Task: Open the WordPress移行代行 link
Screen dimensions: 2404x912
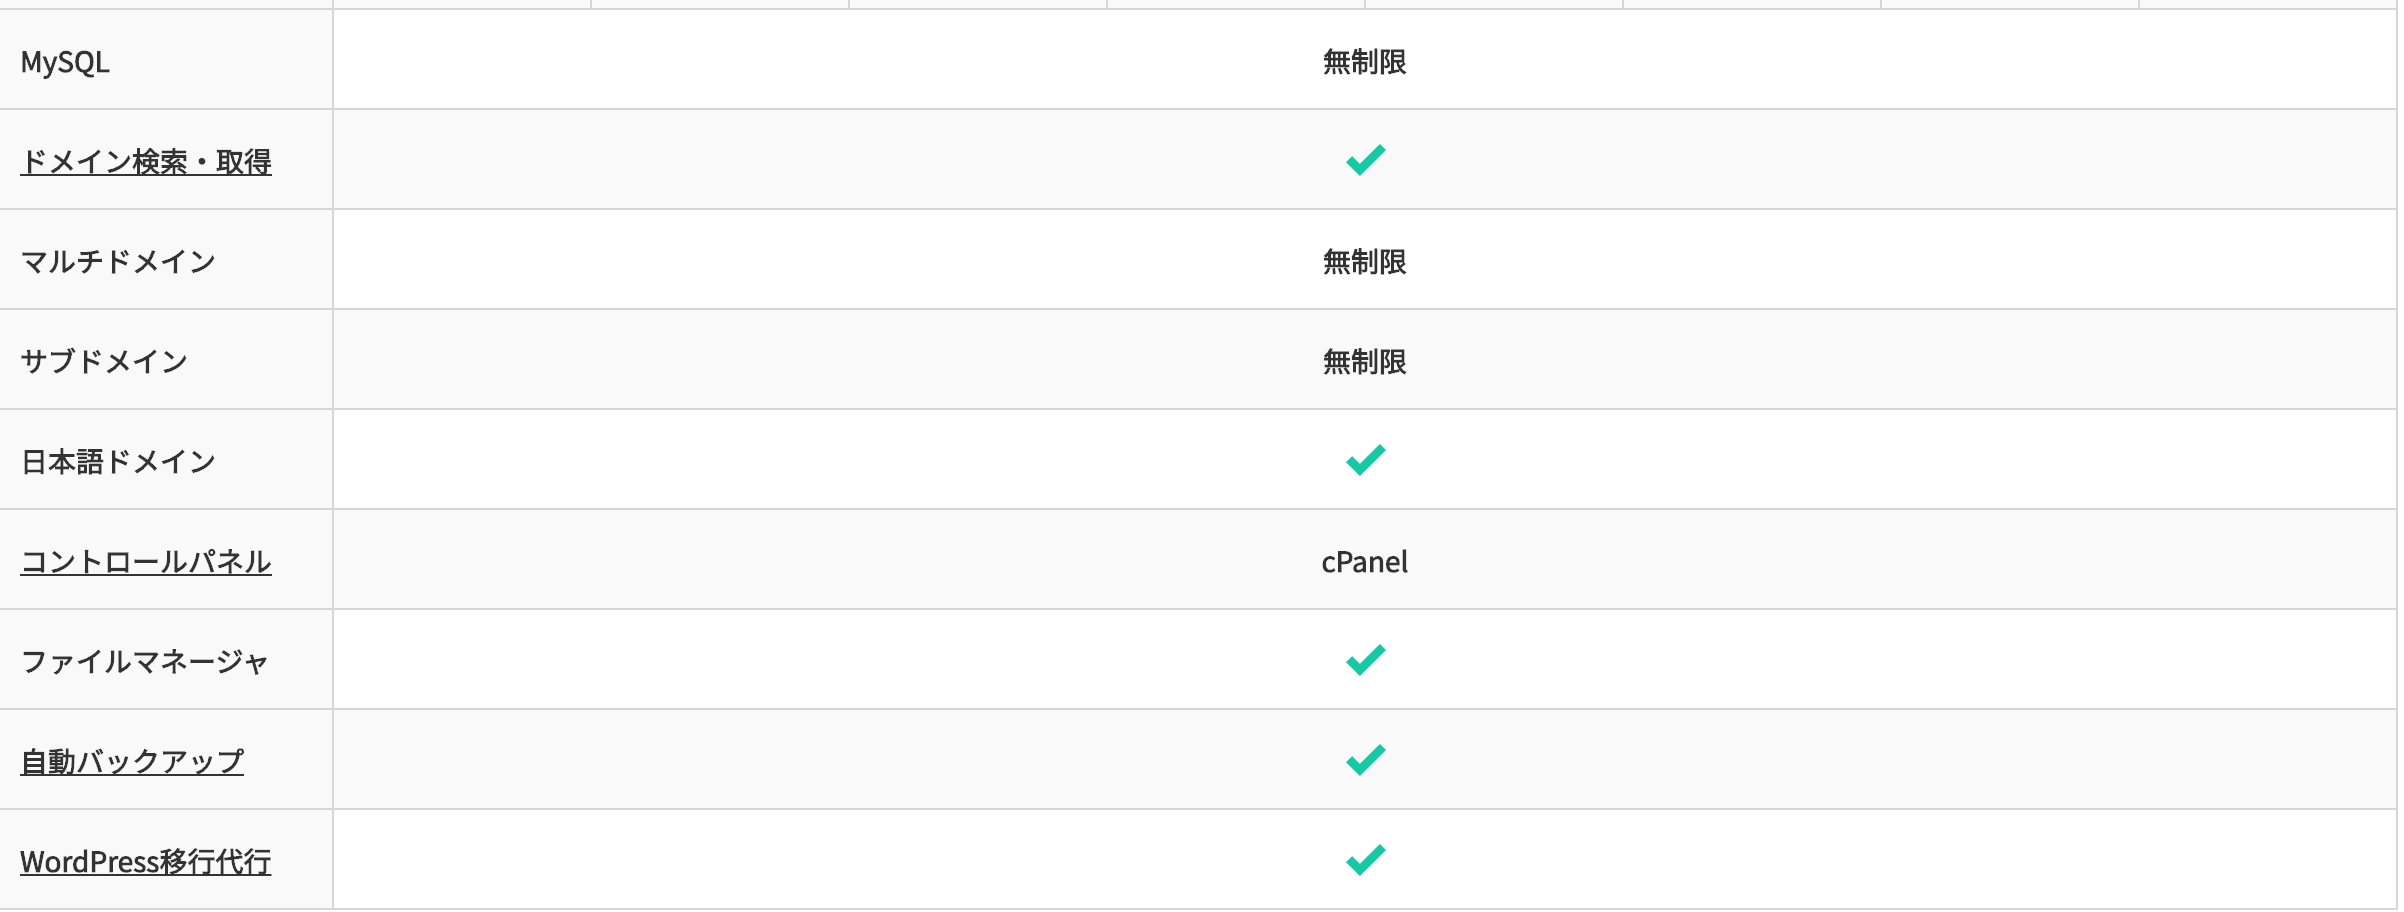Action: (x=146, y=862)
